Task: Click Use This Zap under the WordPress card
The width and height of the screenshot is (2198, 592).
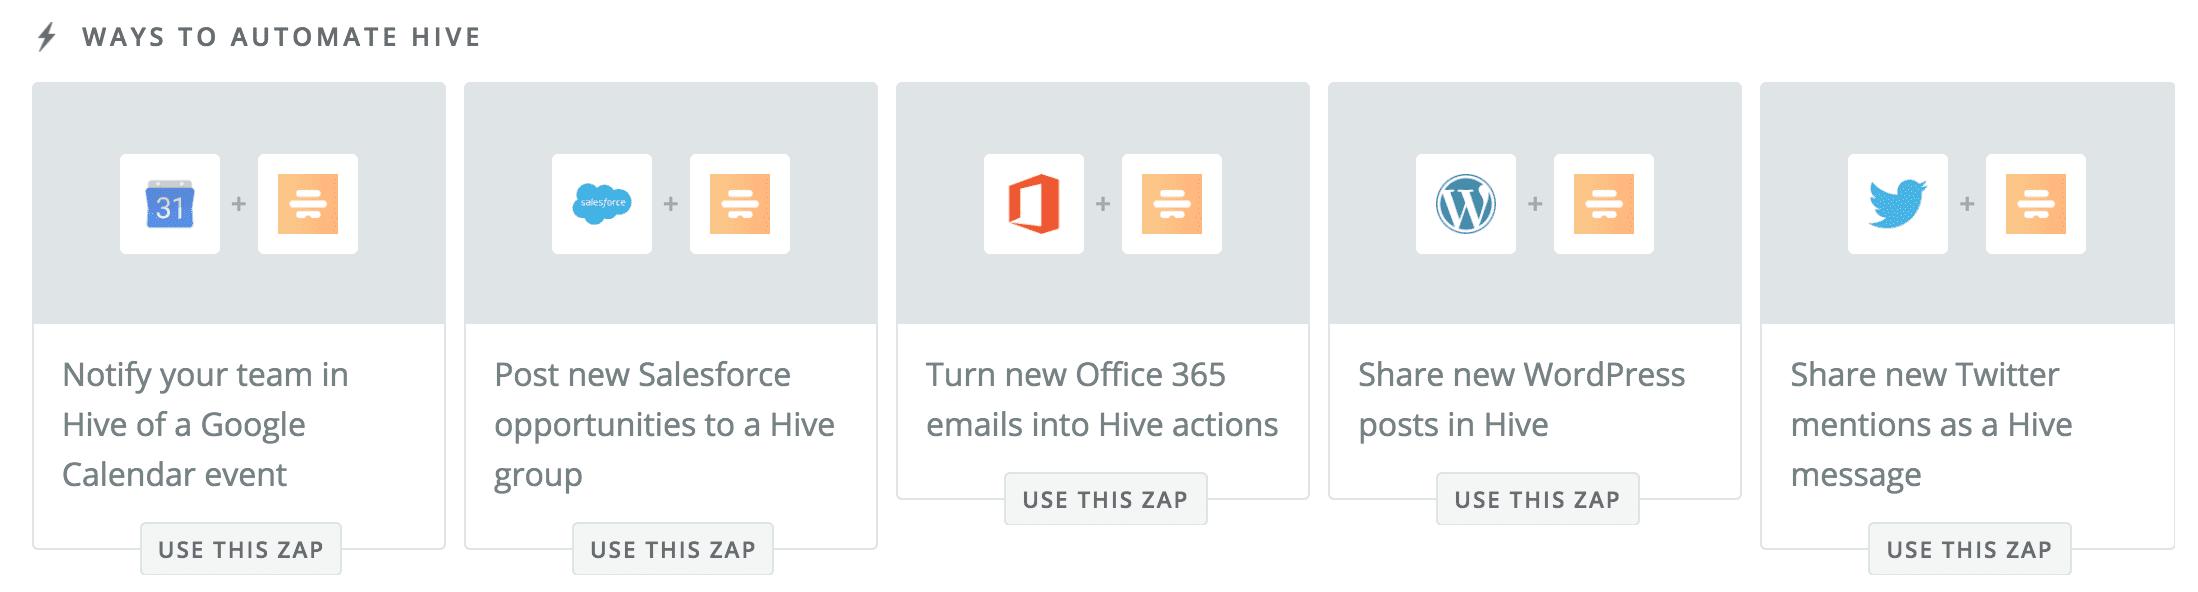Action: [x=1537, y=499]
